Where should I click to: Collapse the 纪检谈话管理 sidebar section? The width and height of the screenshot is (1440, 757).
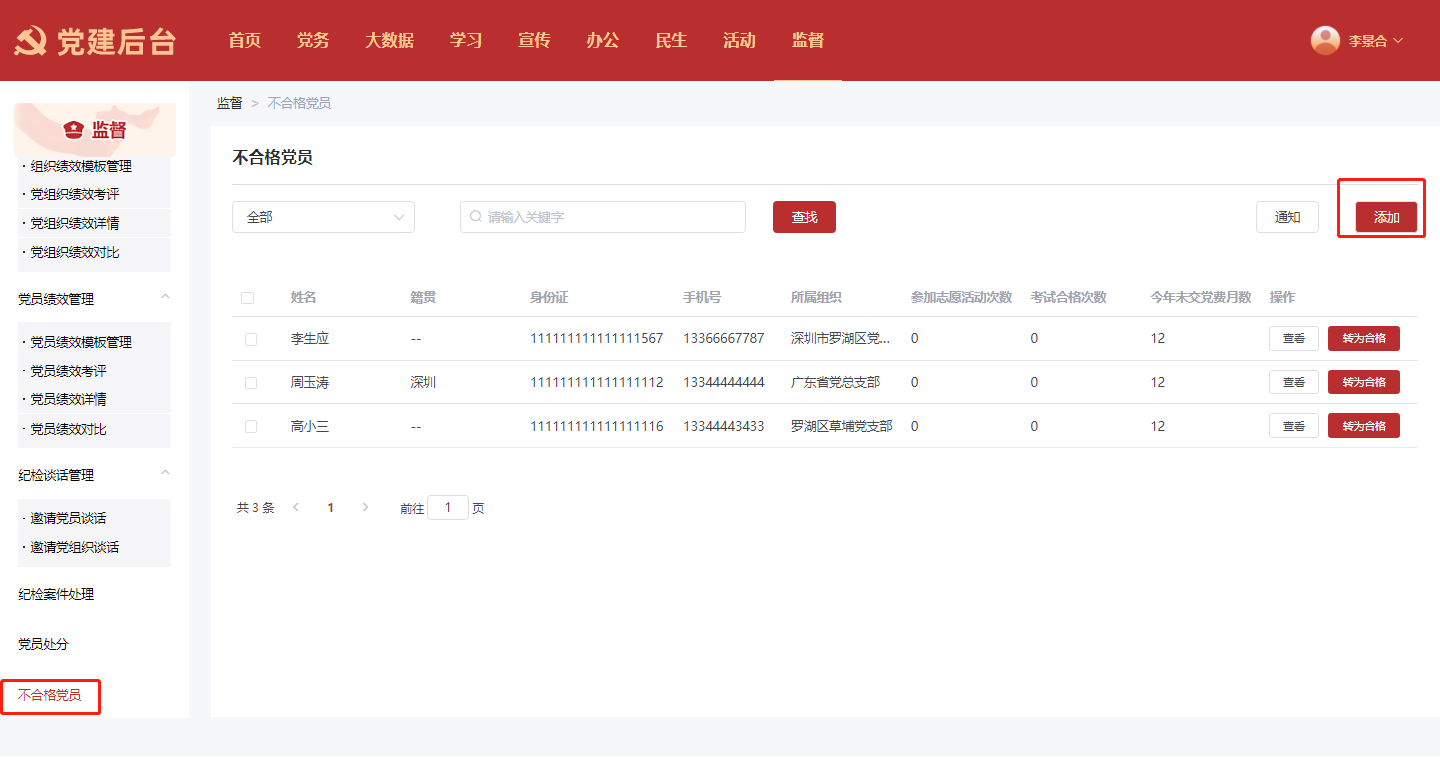coord(166,474)
